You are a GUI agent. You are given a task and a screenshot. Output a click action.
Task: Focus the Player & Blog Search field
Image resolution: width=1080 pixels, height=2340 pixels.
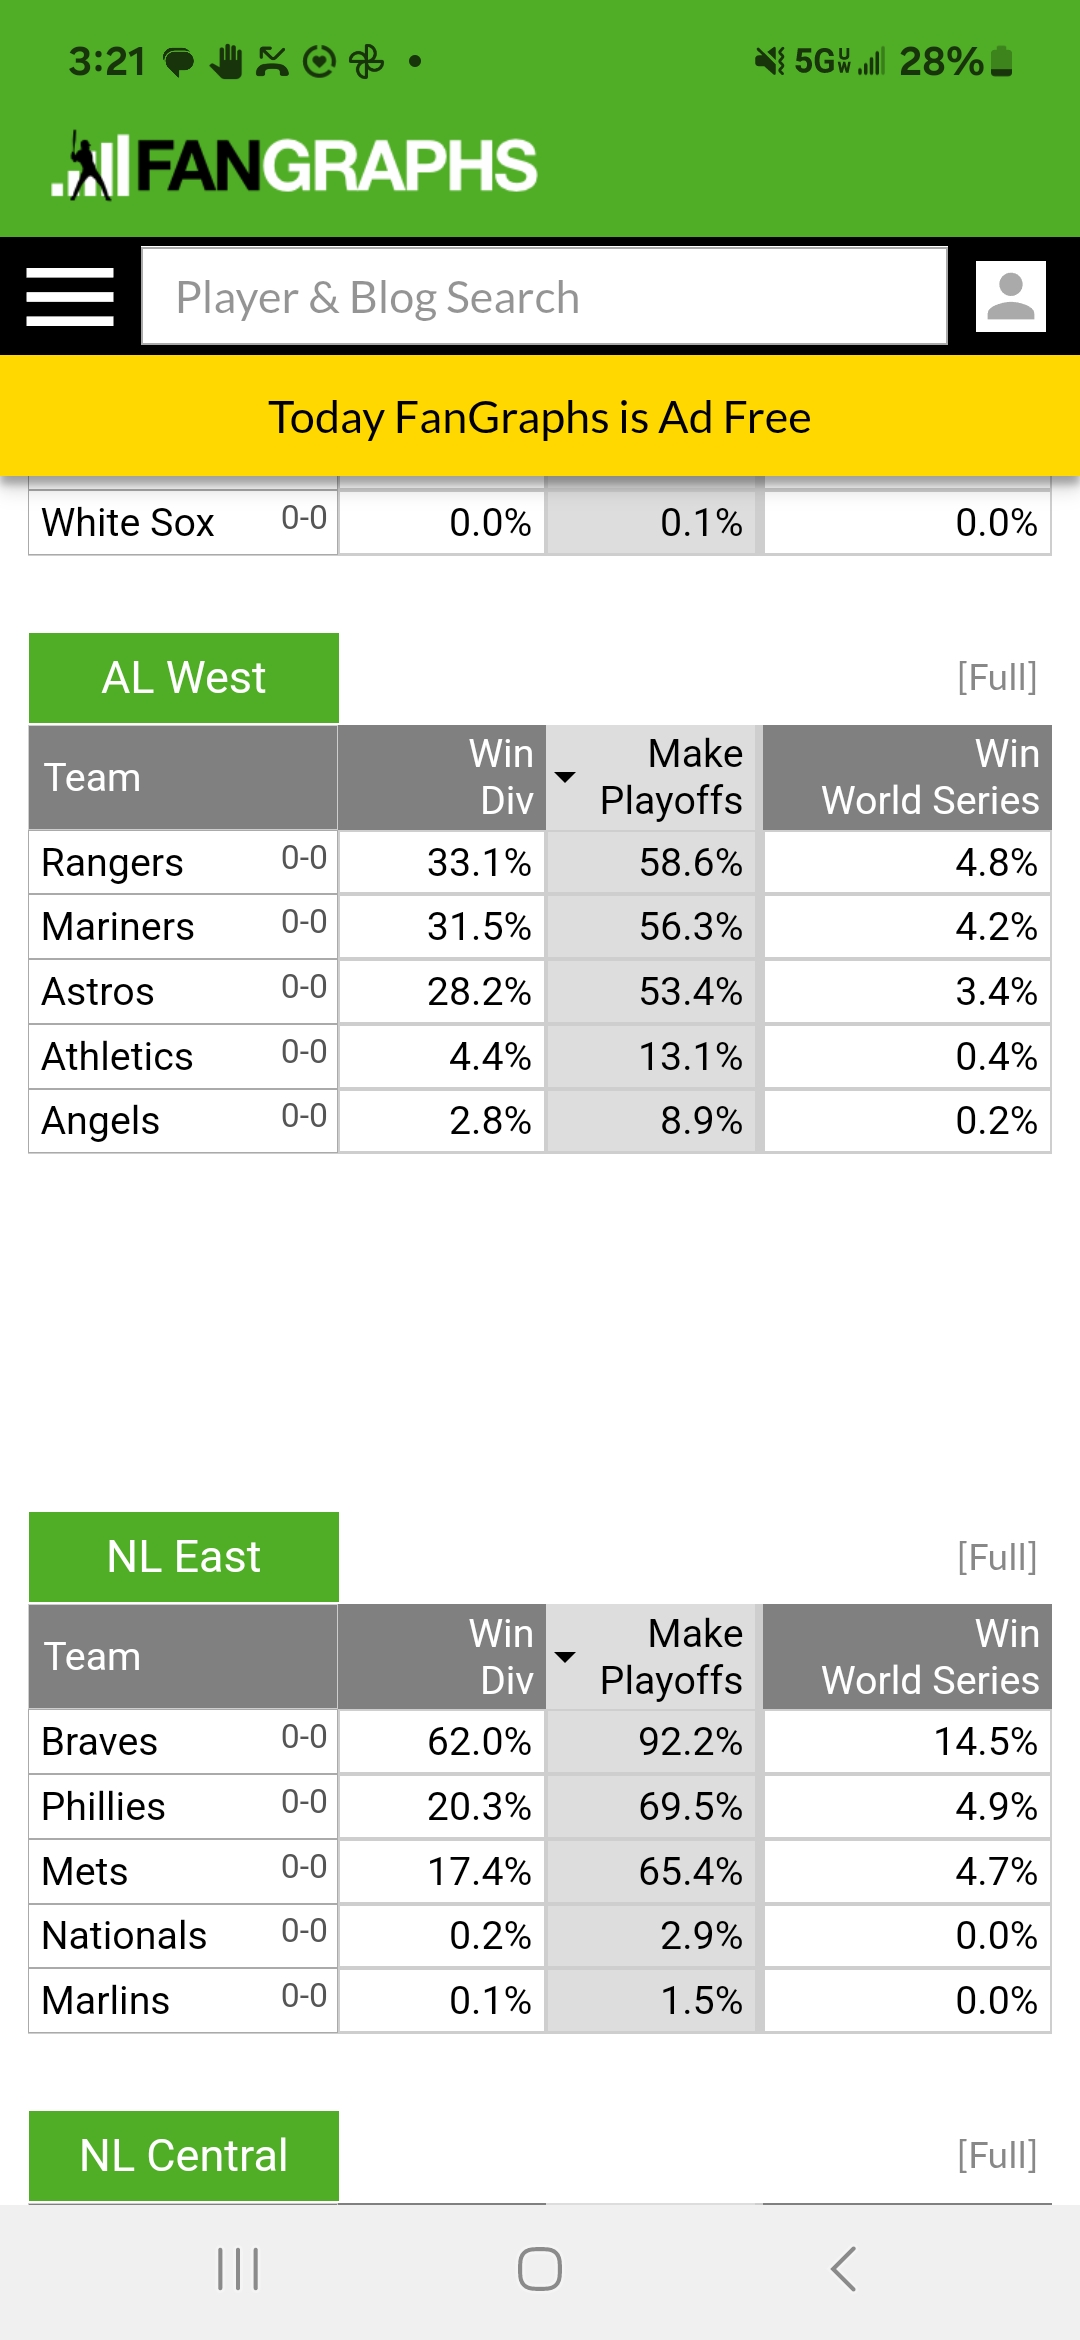pos(544,297)
